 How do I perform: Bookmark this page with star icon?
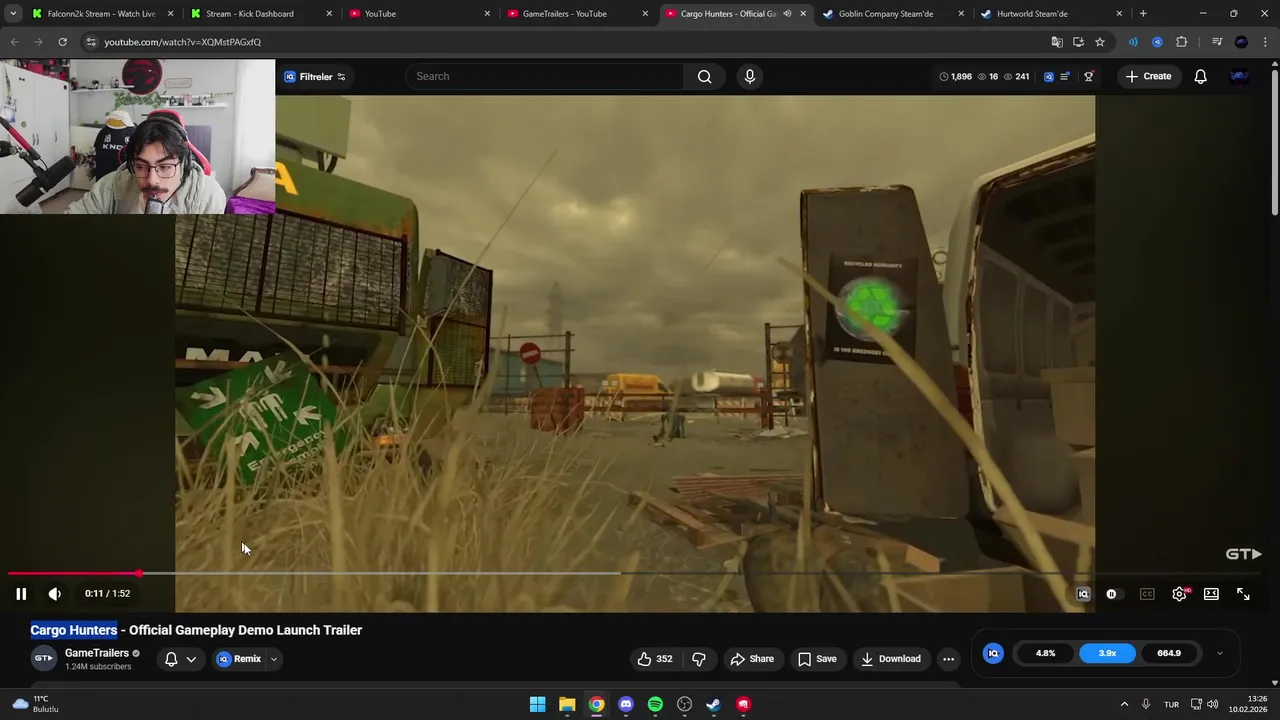(1100, 42)
